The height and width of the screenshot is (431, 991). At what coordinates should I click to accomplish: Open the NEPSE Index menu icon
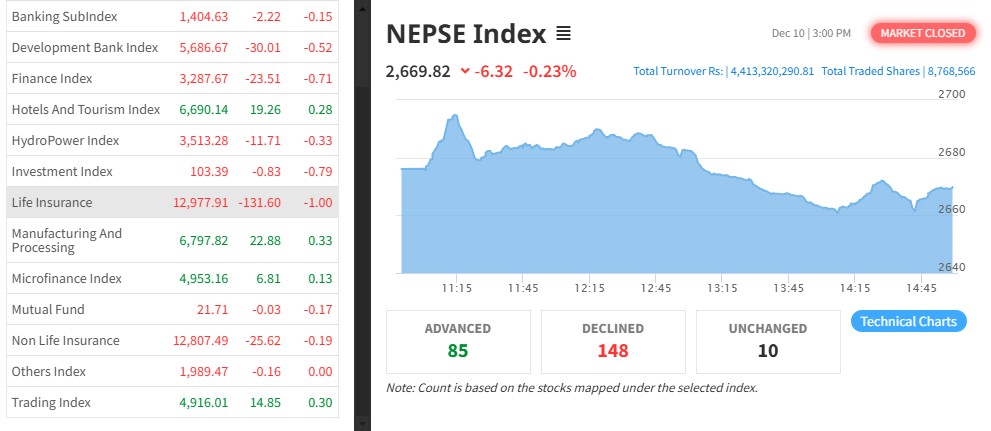(563, 34)
